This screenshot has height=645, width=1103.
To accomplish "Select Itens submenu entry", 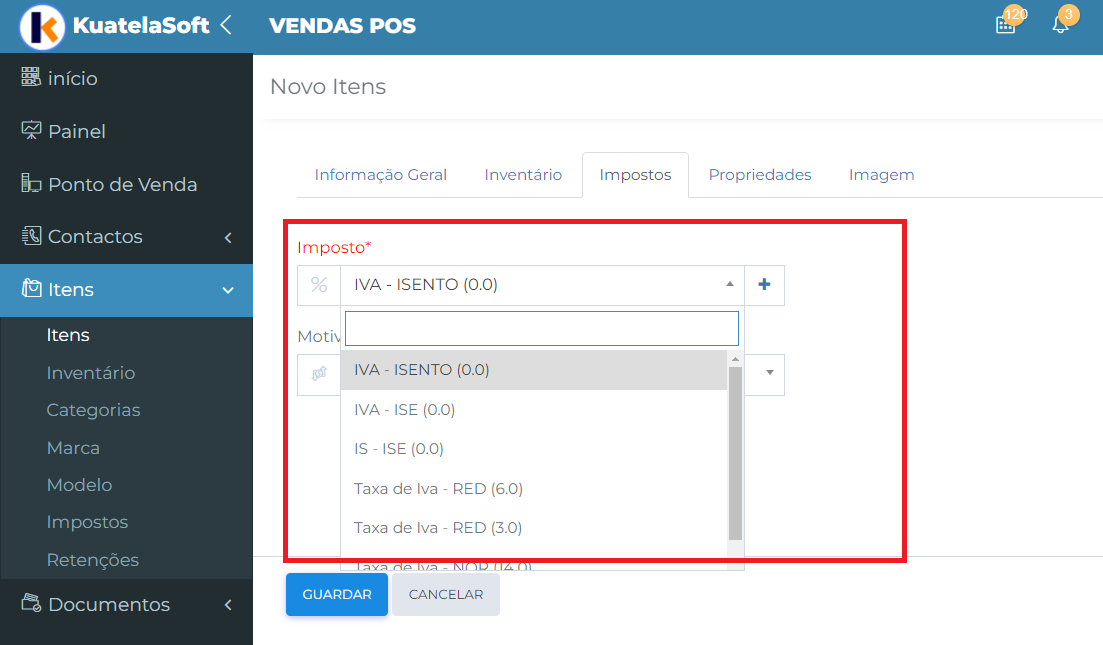I will (x=68, y=336).
